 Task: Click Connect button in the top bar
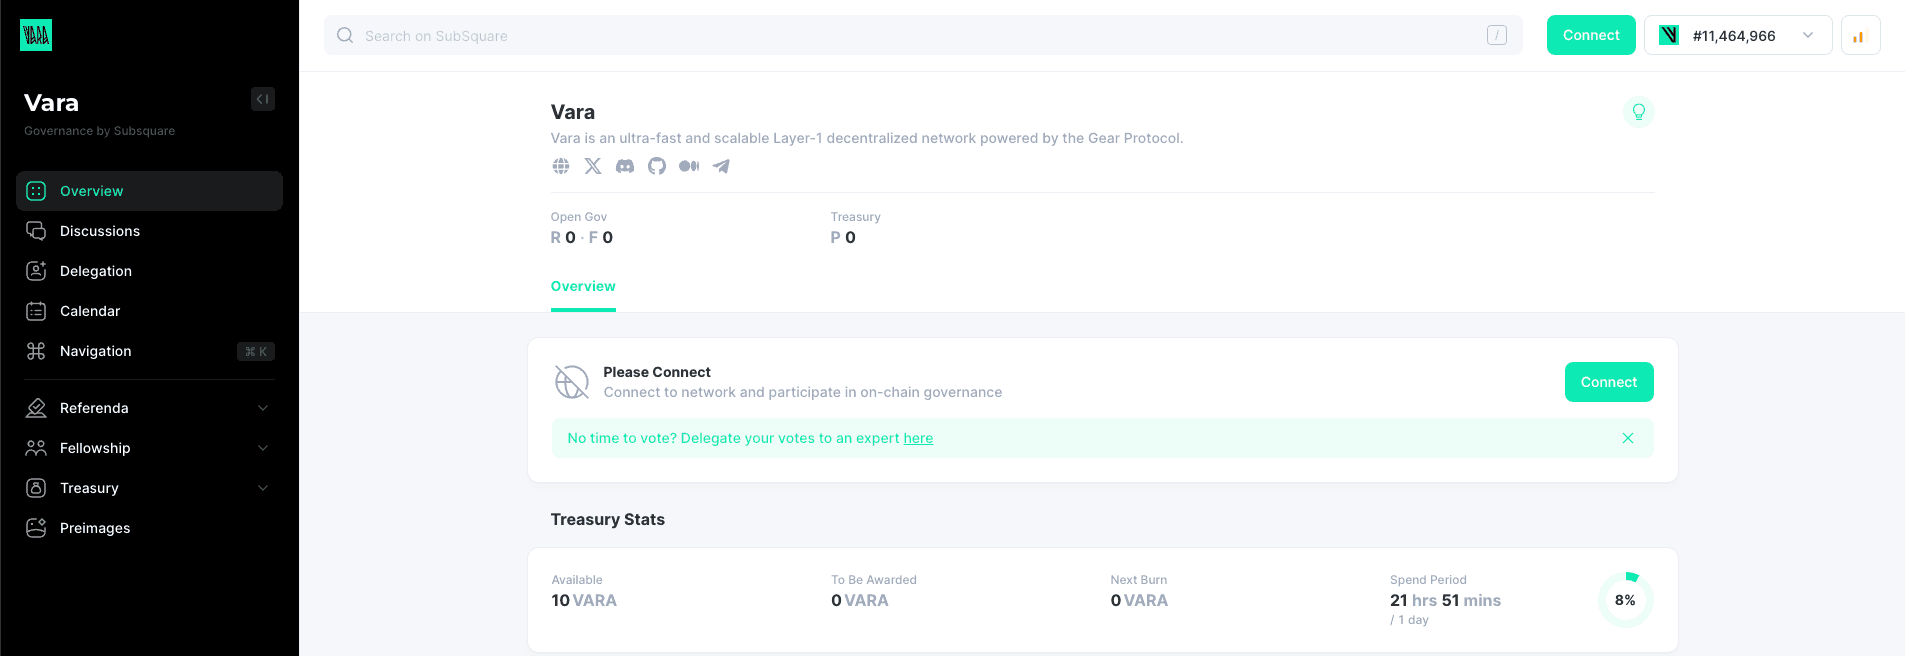1590,36
